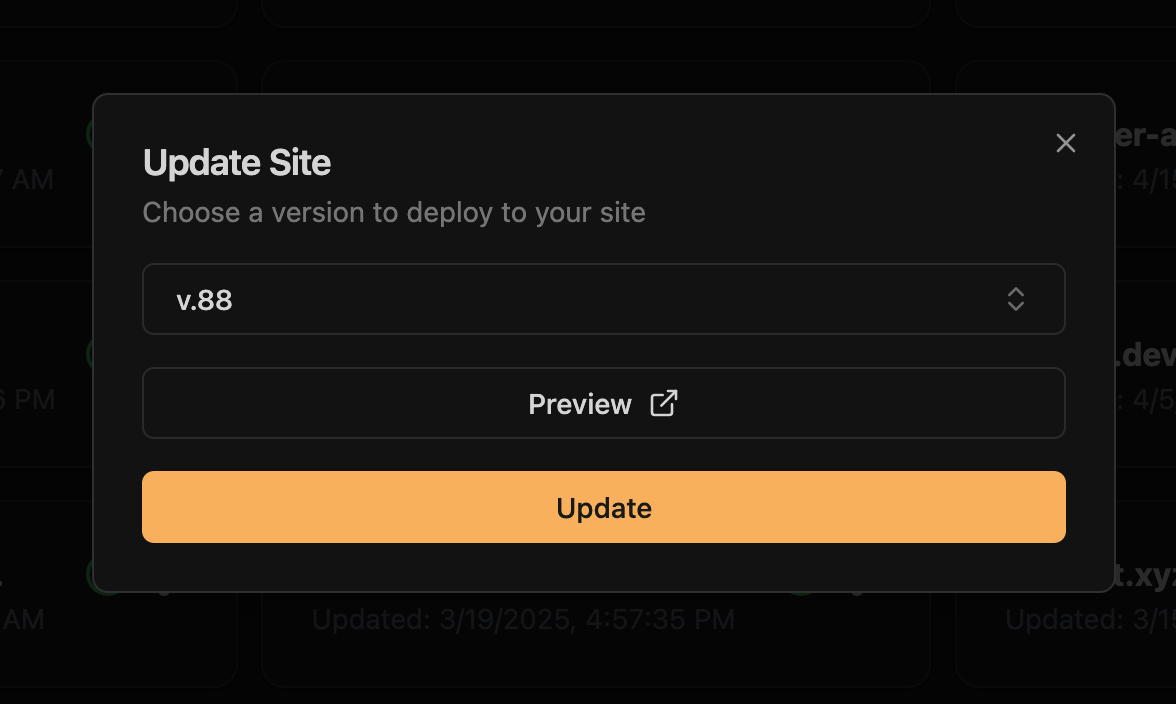Click dimmed "Updated: 3/19/2025, 4:57:35 PM" timestamp
Screen dimensions: 1176x704
point(523,620)
